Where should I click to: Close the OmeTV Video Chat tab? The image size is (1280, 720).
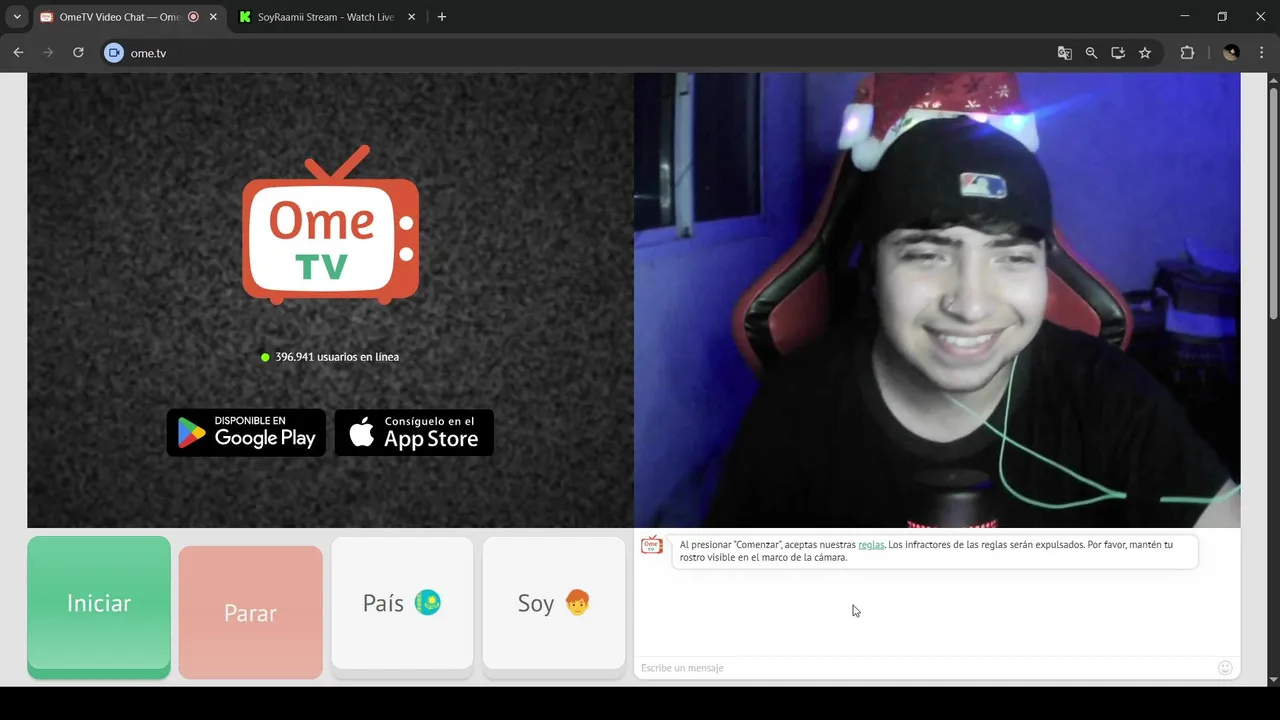tap(213, 17)
